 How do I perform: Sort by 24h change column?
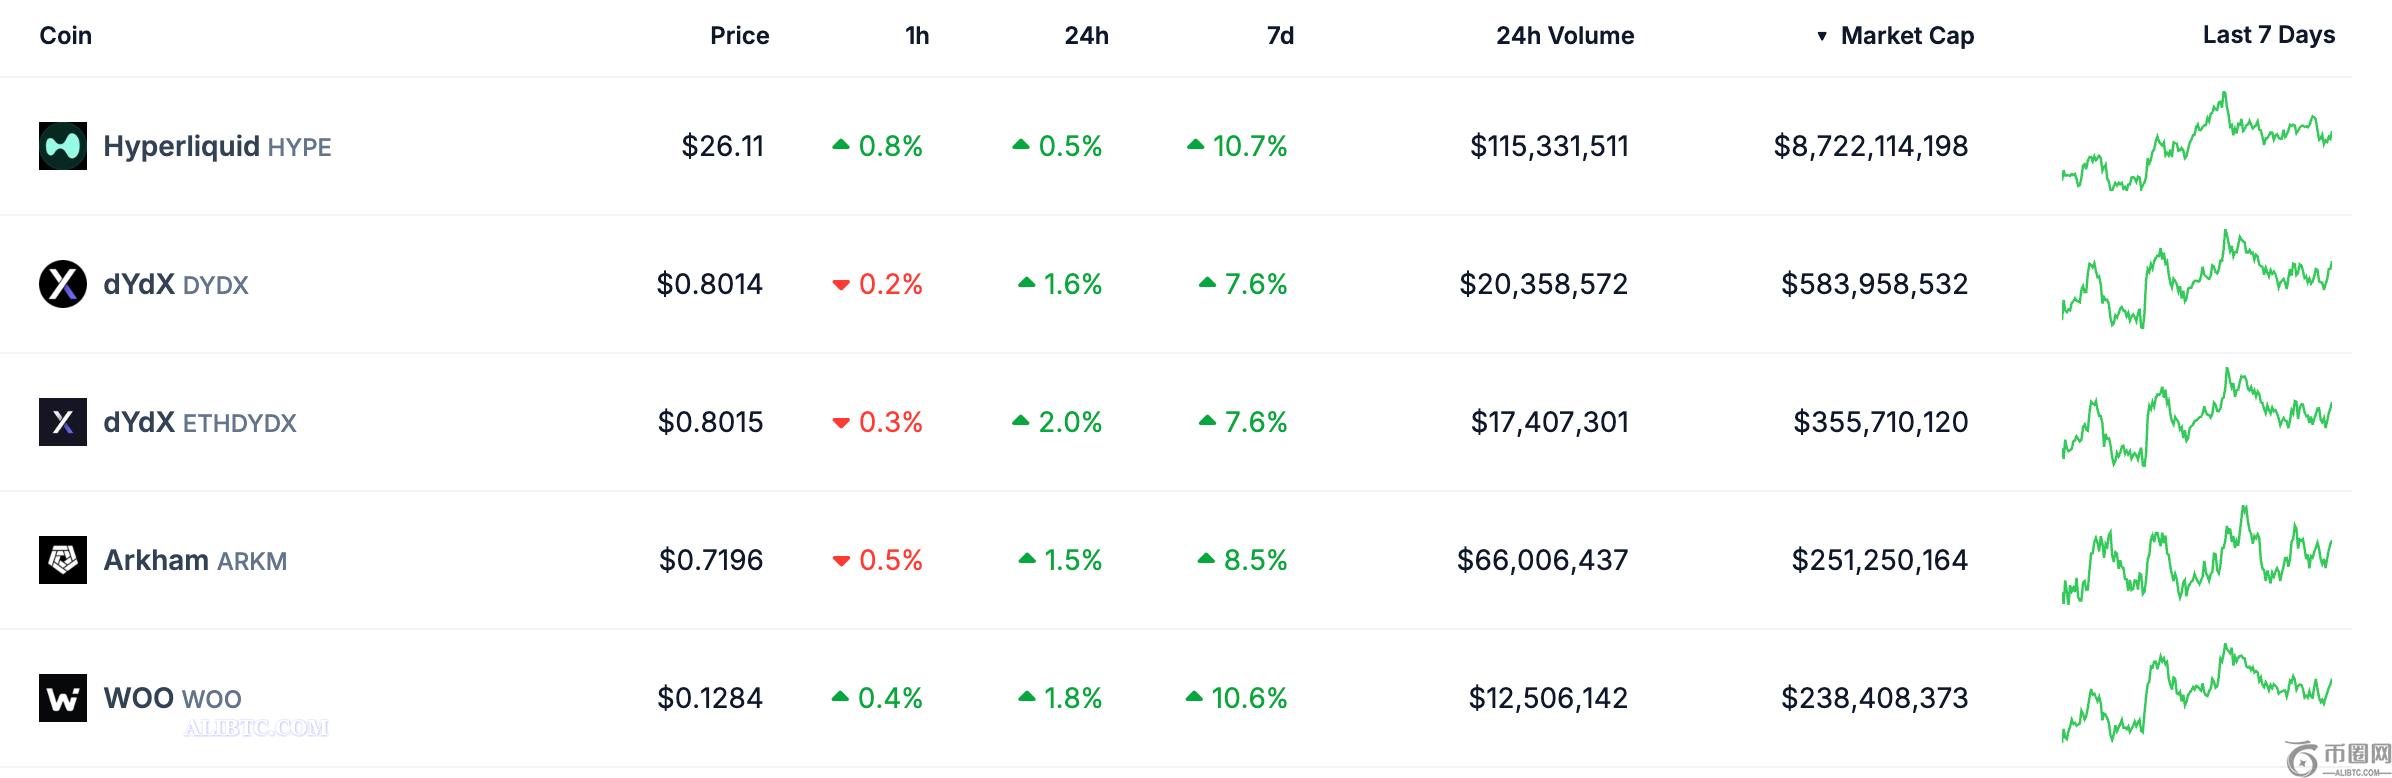pyautogui.click(x=1086, y=36)
